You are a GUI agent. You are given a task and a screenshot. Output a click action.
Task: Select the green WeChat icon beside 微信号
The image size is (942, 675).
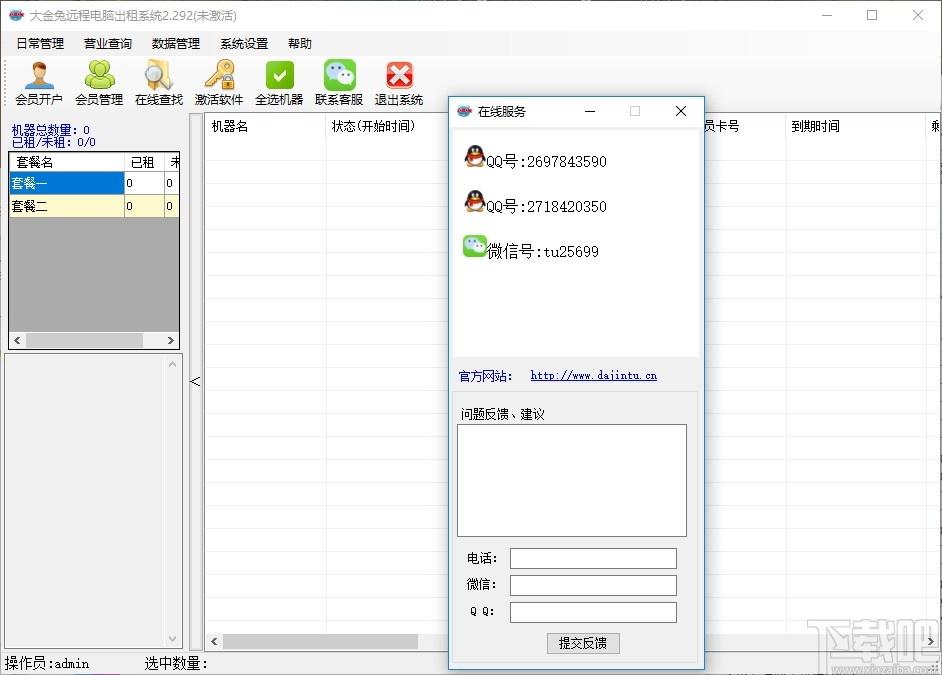[x=475, y=246]
